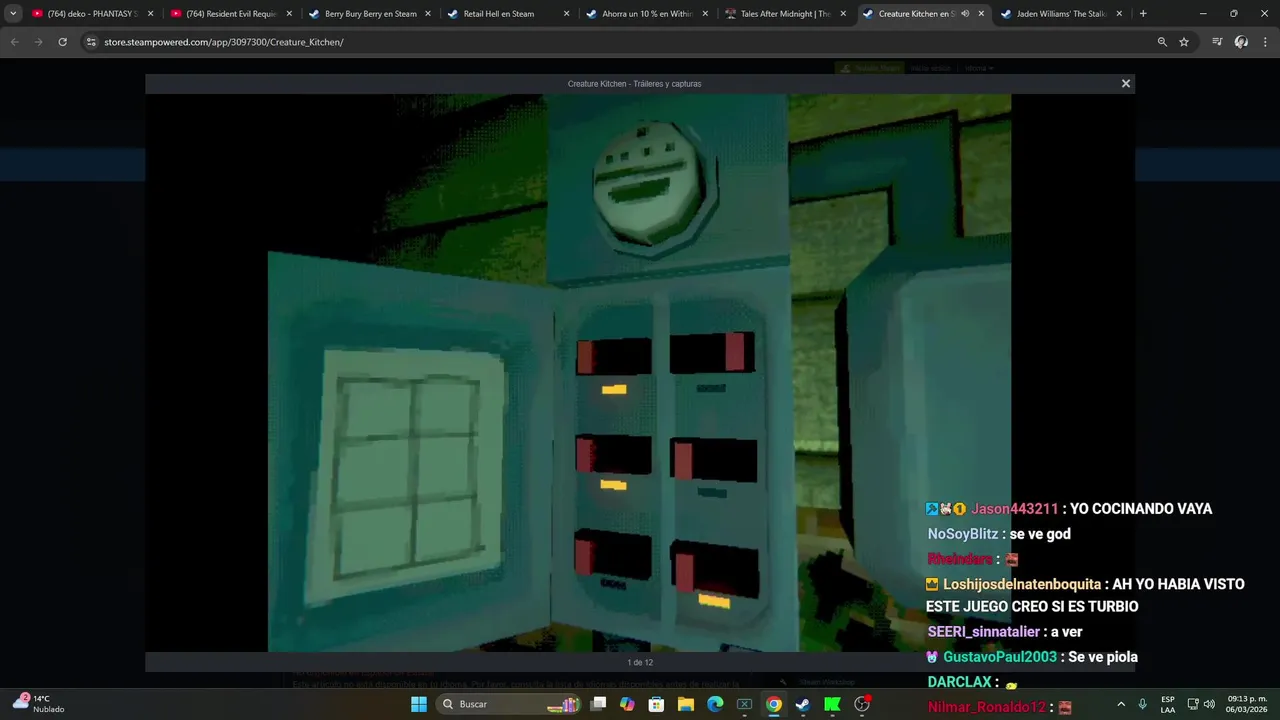
Task: Open Microsoft Store from the taskbar
Action: click(x=656, y=704)
